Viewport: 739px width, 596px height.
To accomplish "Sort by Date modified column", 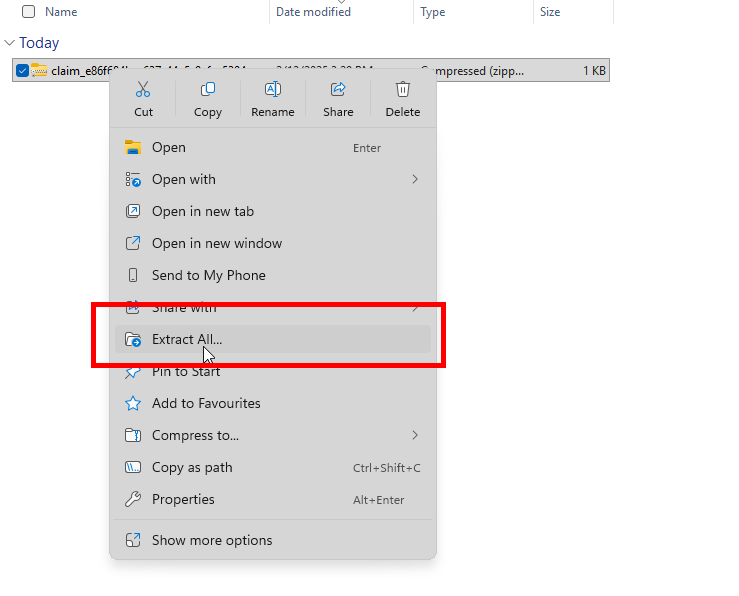I will pos(313,12).
